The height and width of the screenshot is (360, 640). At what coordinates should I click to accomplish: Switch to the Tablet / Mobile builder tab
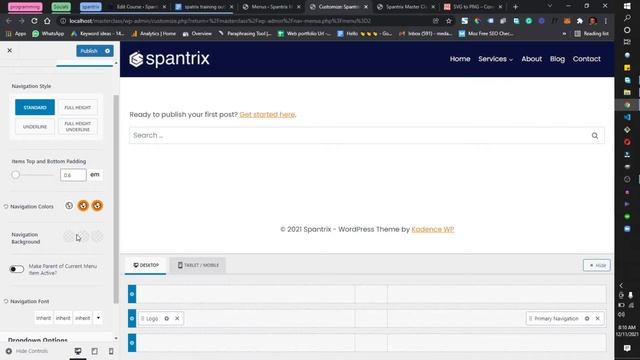(198, 265)
